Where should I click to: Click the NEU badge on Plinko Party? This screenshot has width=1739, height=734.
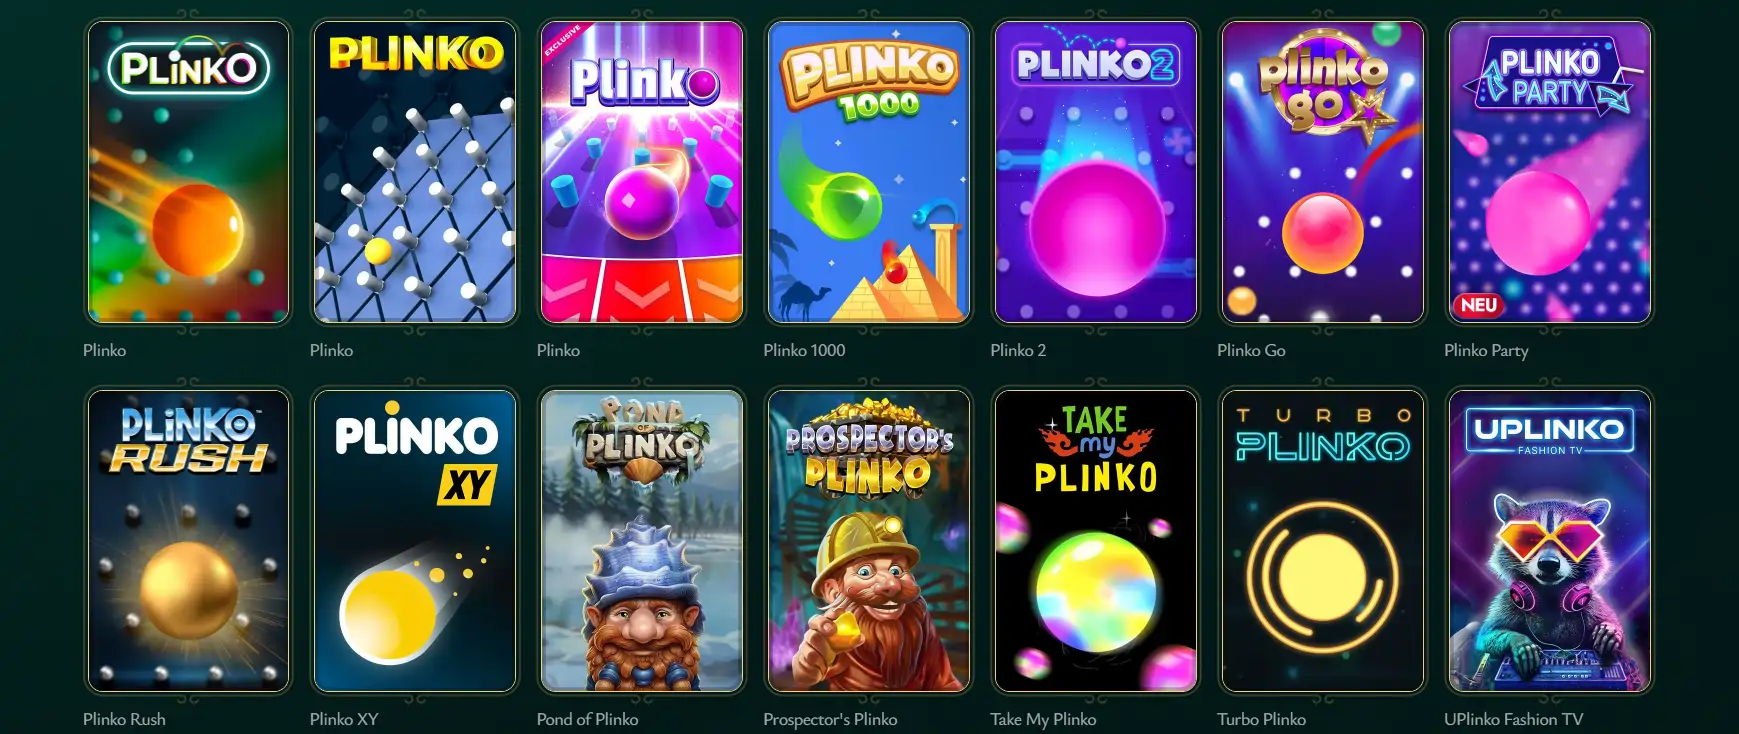tap(1478, 305)
